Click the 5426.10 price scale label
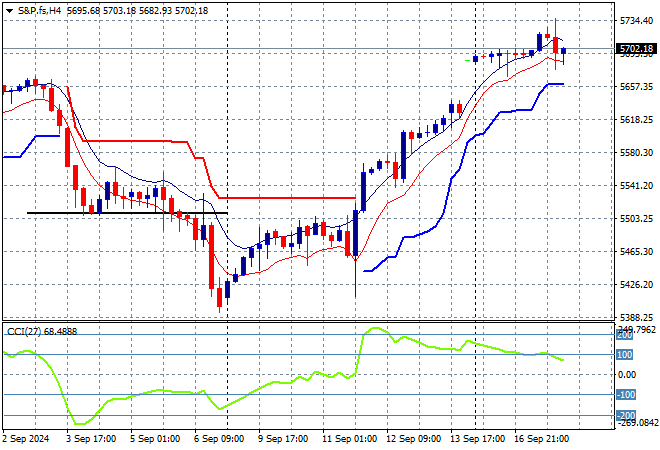The width and height of the screenshot is (660, 450). [638, 285]
